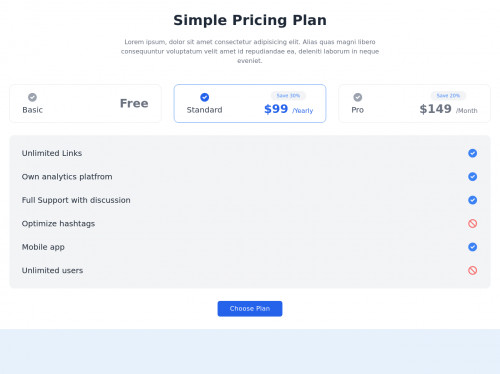500x374 pixels.
Task: Click the $99 /Yearly price
Action: pos(288,109)
